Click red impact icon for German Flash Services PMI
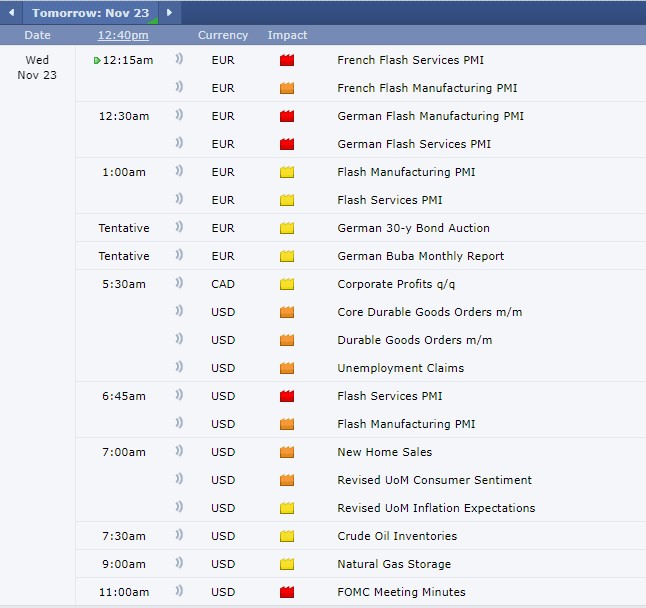This screenshot has height=608, width=646. (287, 144)
